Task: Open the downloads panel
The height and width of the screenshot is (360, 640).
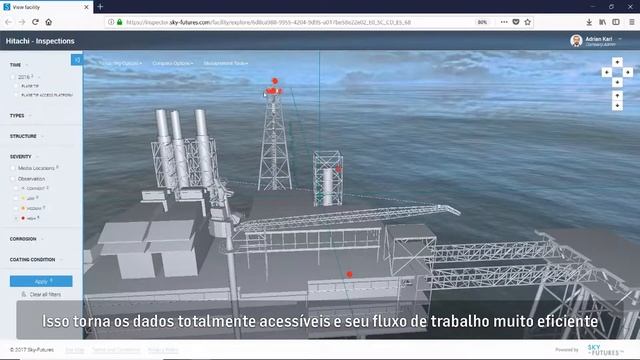Action: click(x=589, y=22)
